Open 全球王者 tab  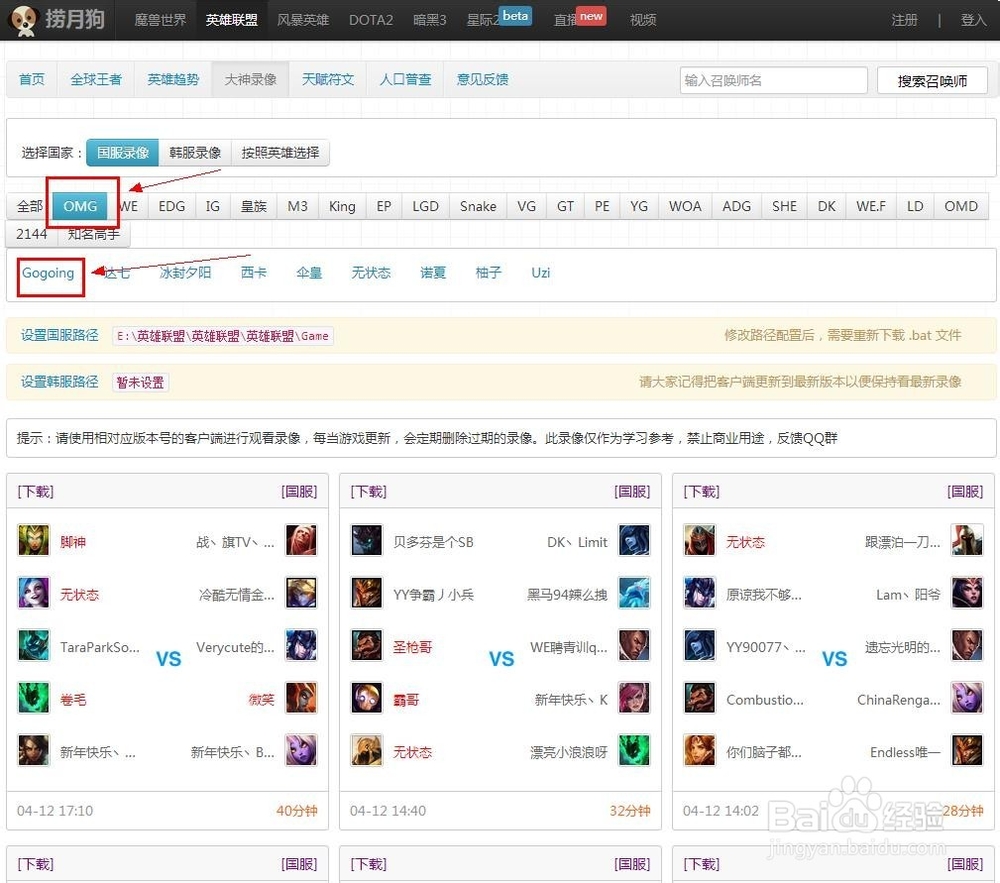[96, 80]
